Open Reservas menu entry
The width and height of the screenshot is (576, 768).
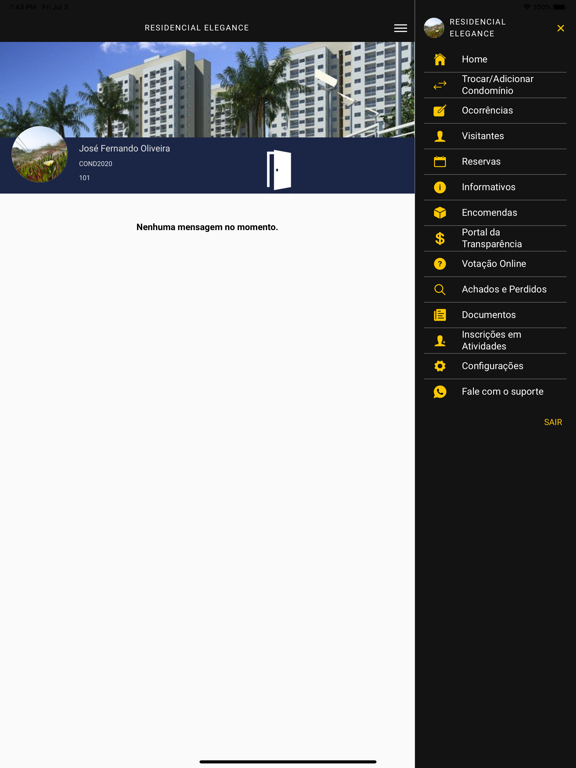(x=481, y=161)
